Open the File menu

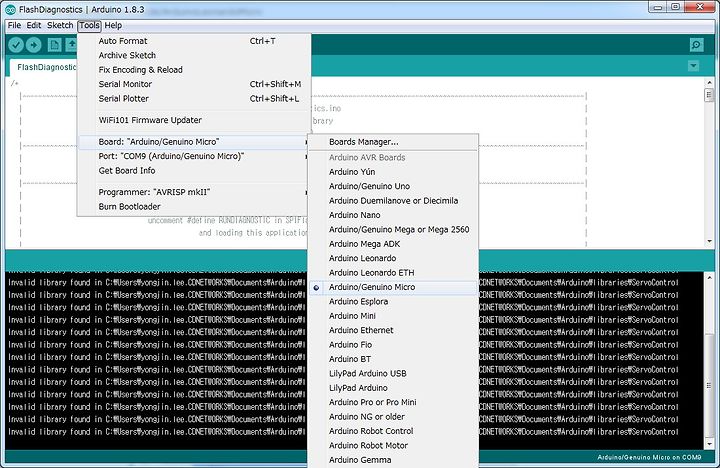tap(14, 25)
